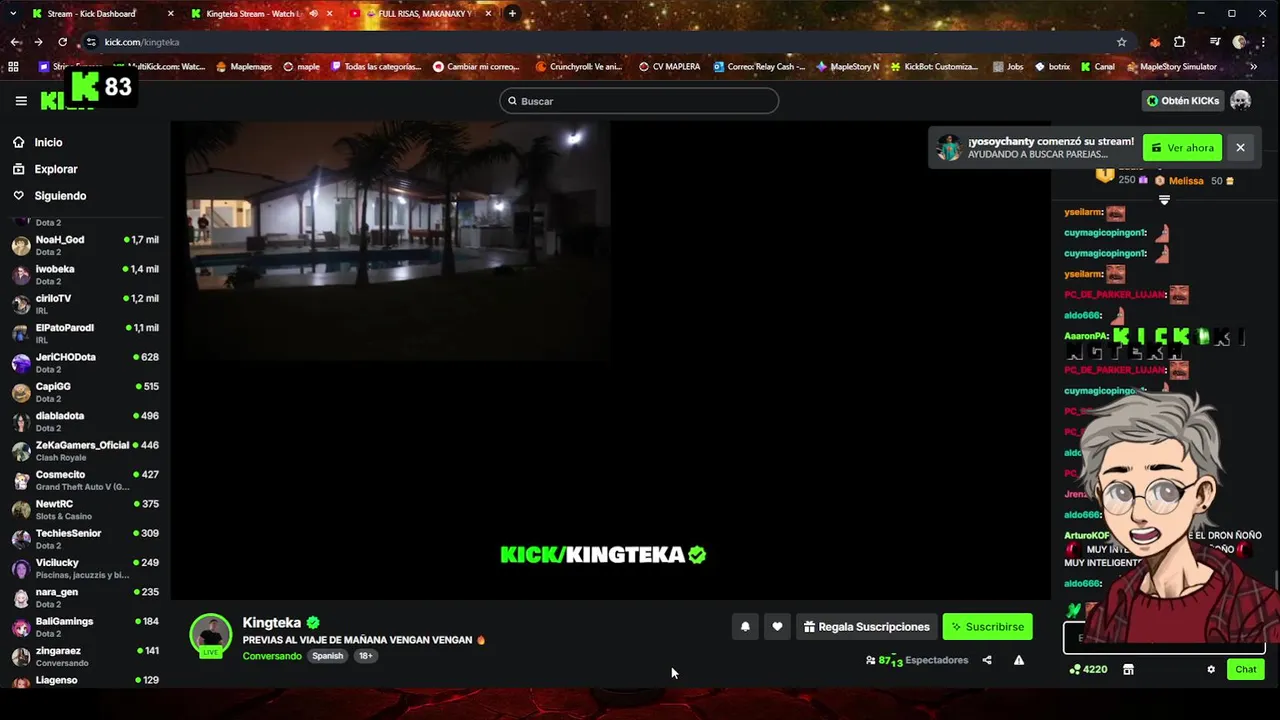Open nara_gen channel in sidebar
Screen dimensions: 1280x720
coord(85,598)
